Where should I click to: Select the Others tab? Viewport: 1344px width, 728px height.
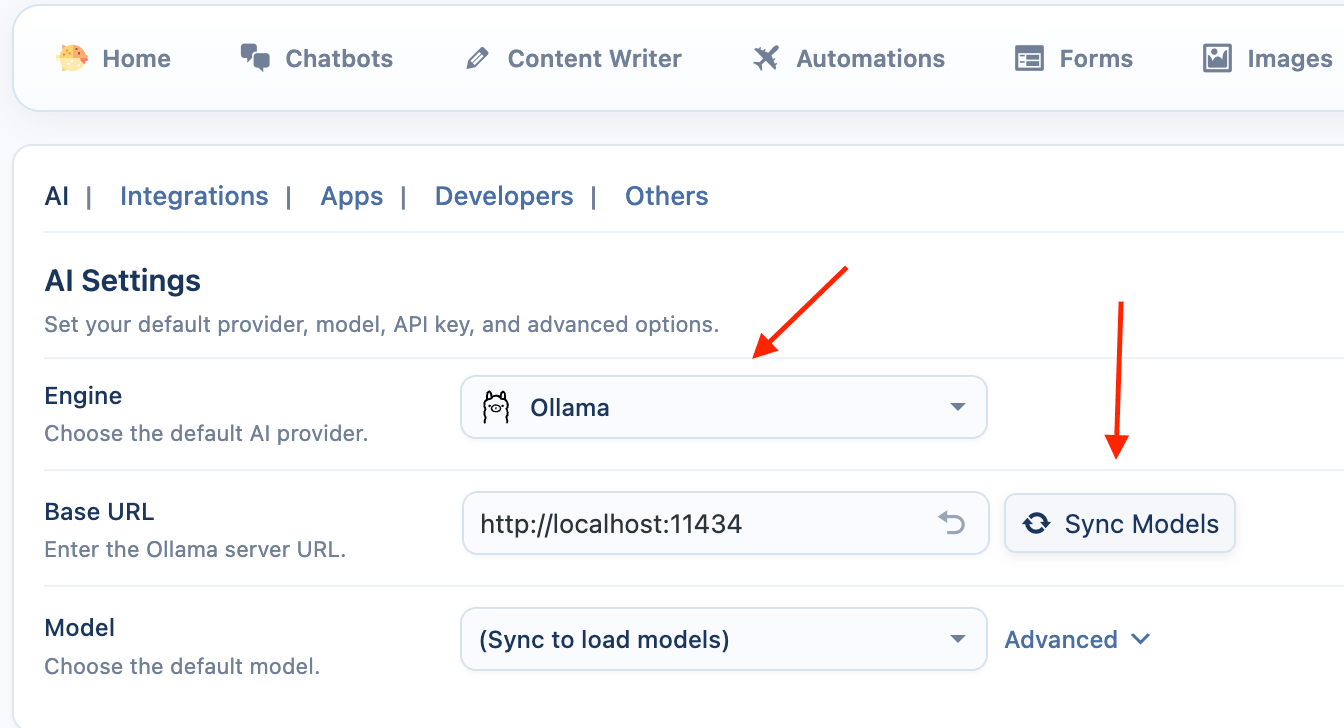(666, 196)
